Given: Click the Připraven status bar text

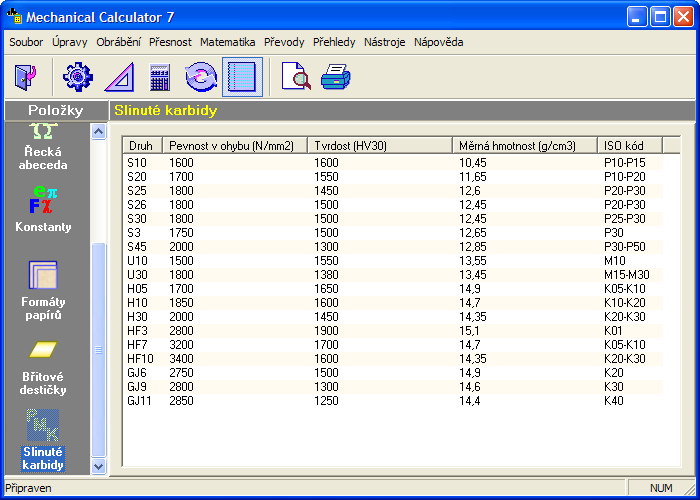Looking at the screenshot, I should point(29,488).
